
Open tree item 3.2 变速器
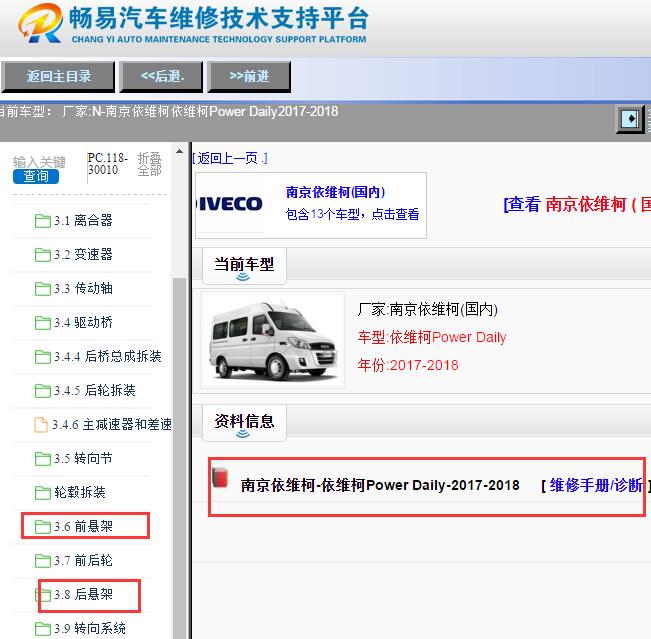83,255
